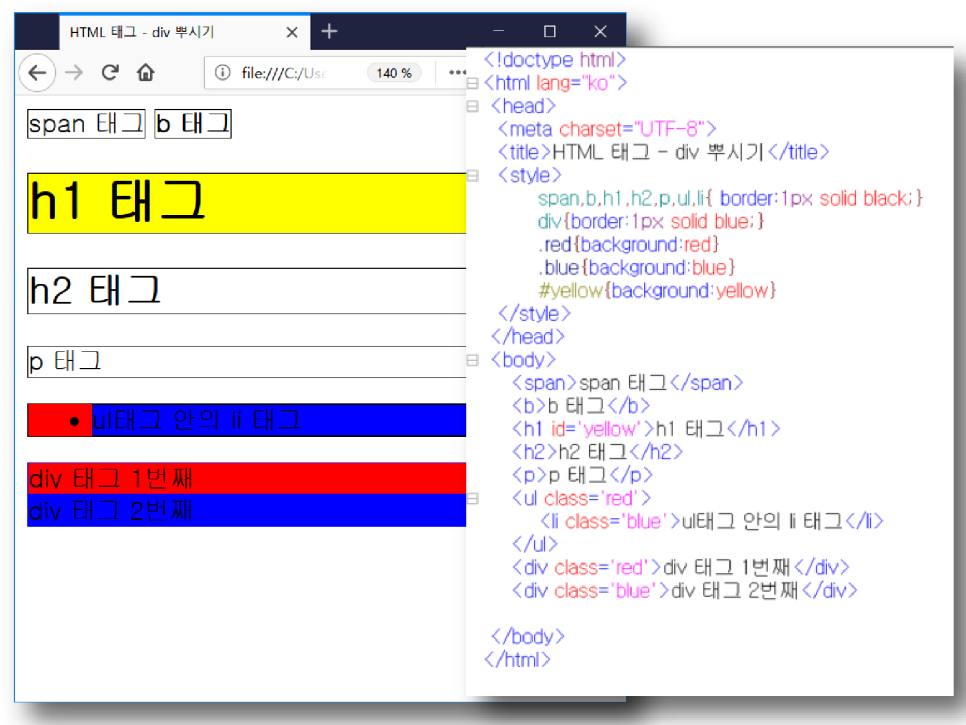Screen dimensions: 966x725
Task: Click the browser forward arrow
Action: [74, 73]
